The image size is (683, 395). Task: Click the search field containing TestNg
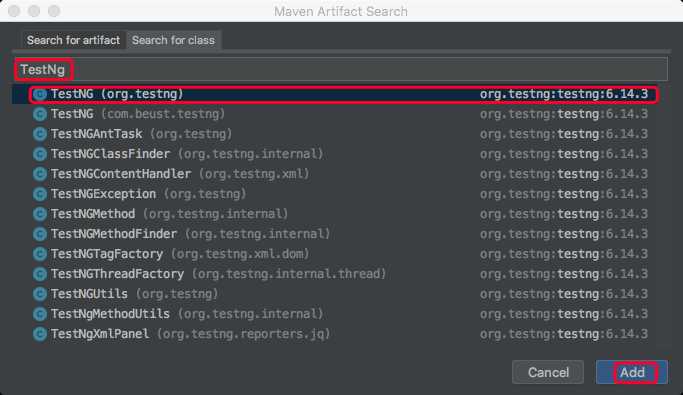pyautogui.click(x=341, y=69)
